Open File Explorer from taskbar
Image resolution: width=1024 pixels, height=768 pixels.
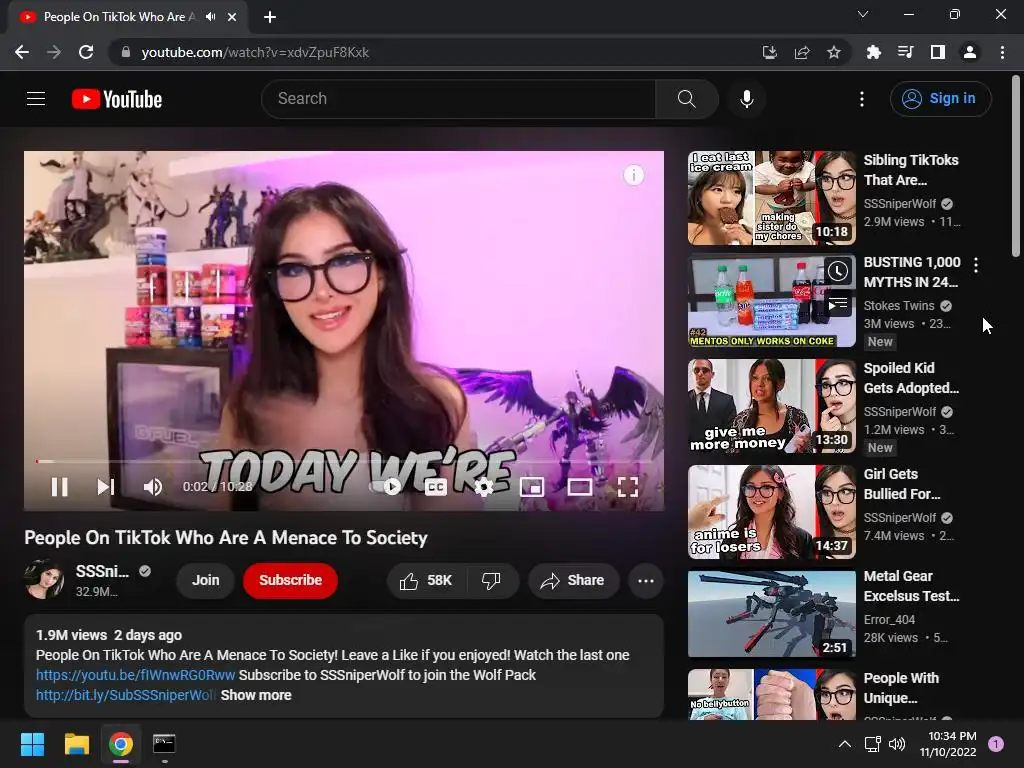coord(76,744)
